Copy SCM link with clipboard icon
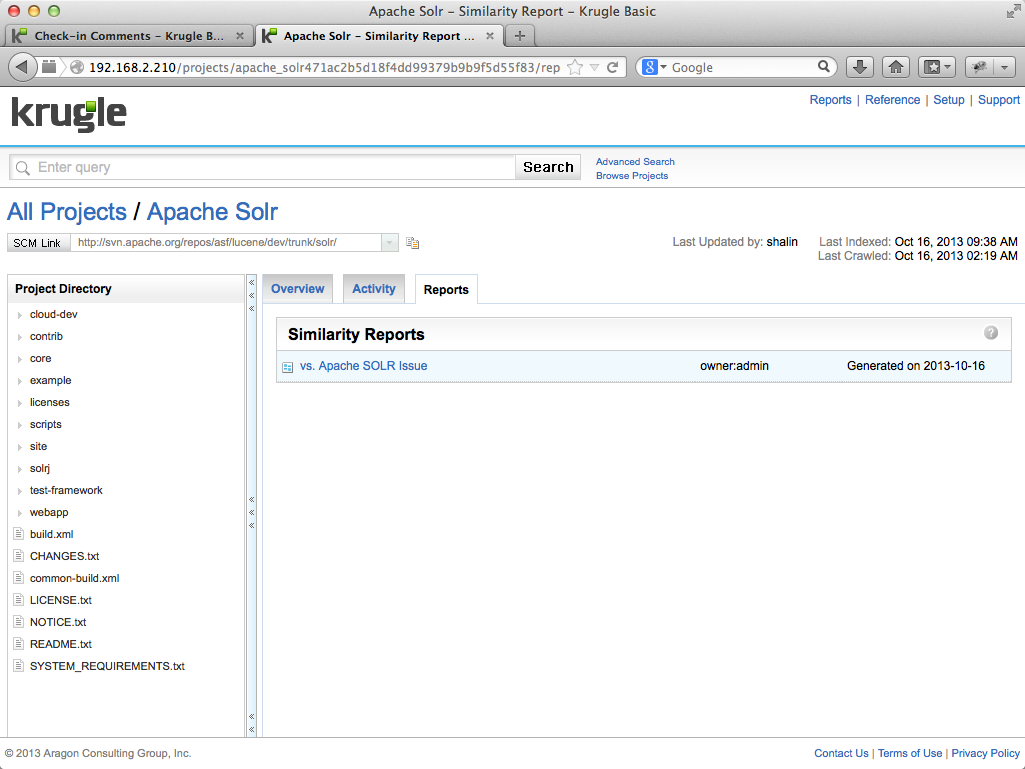Screen dimensions: 1025x769 412,243
